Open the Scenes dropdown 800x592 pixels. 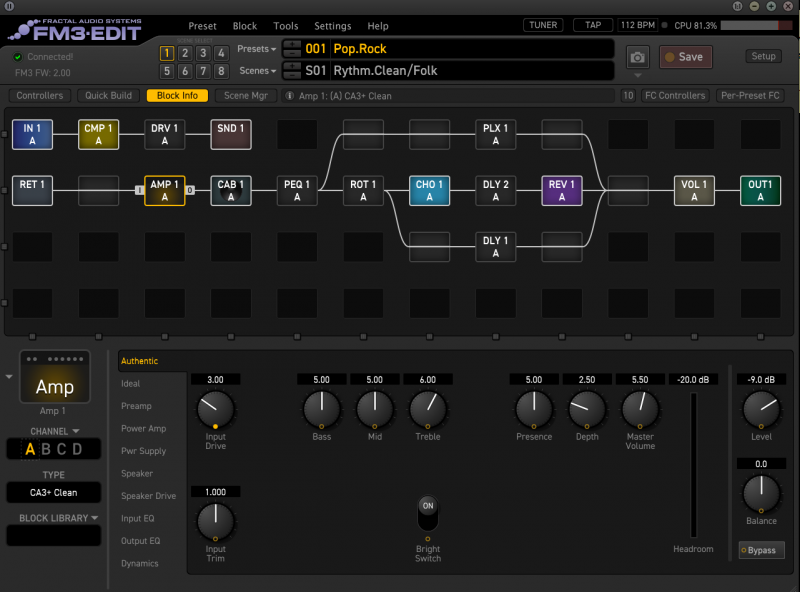coord(257,71)
